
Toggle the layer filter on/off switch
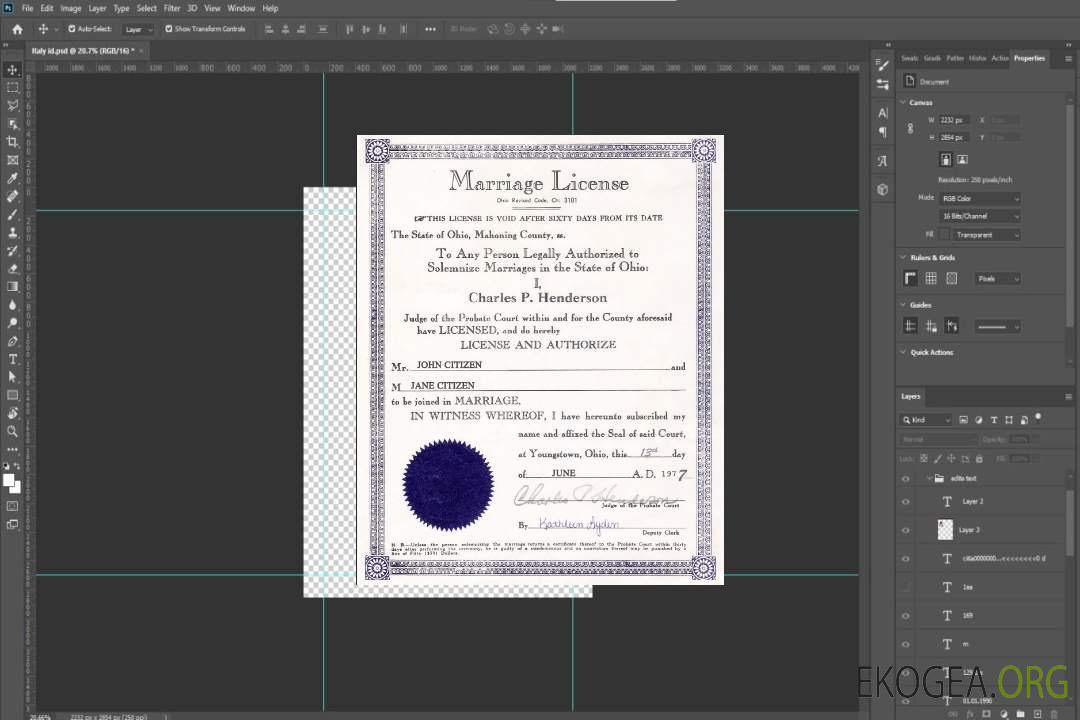1038,418
